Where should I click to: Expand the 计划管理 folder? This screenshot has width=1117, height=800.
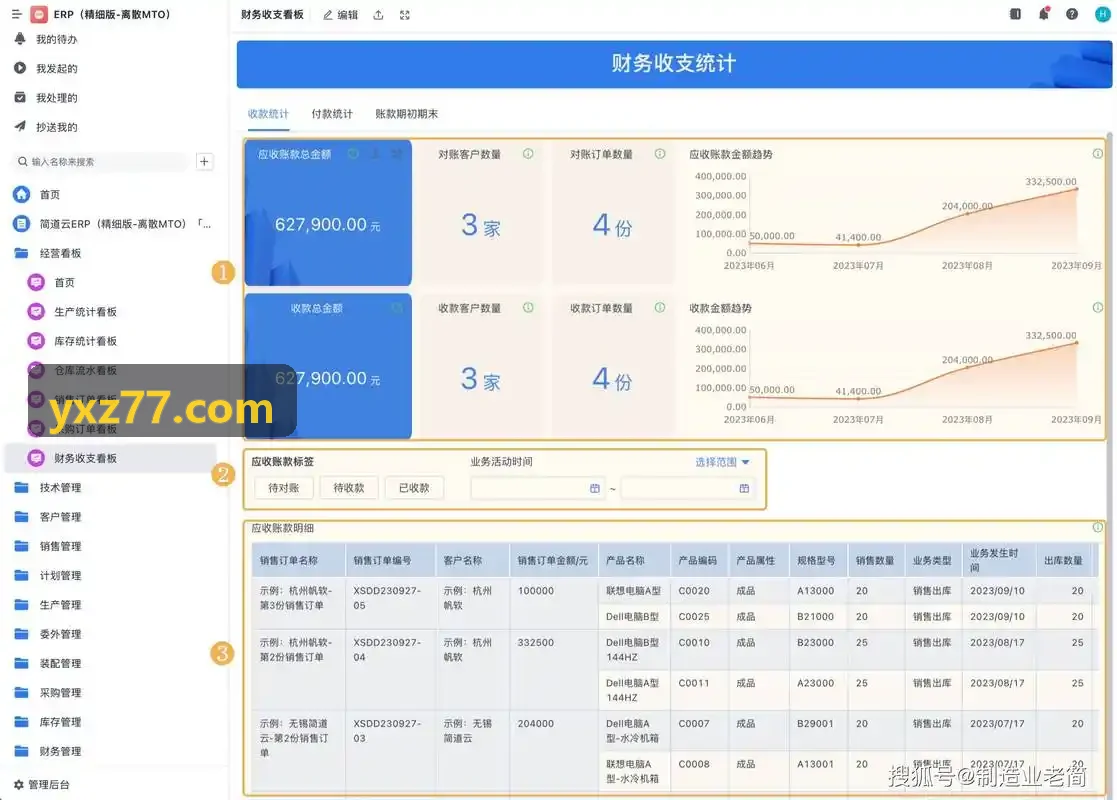click(x=48, y=575)
